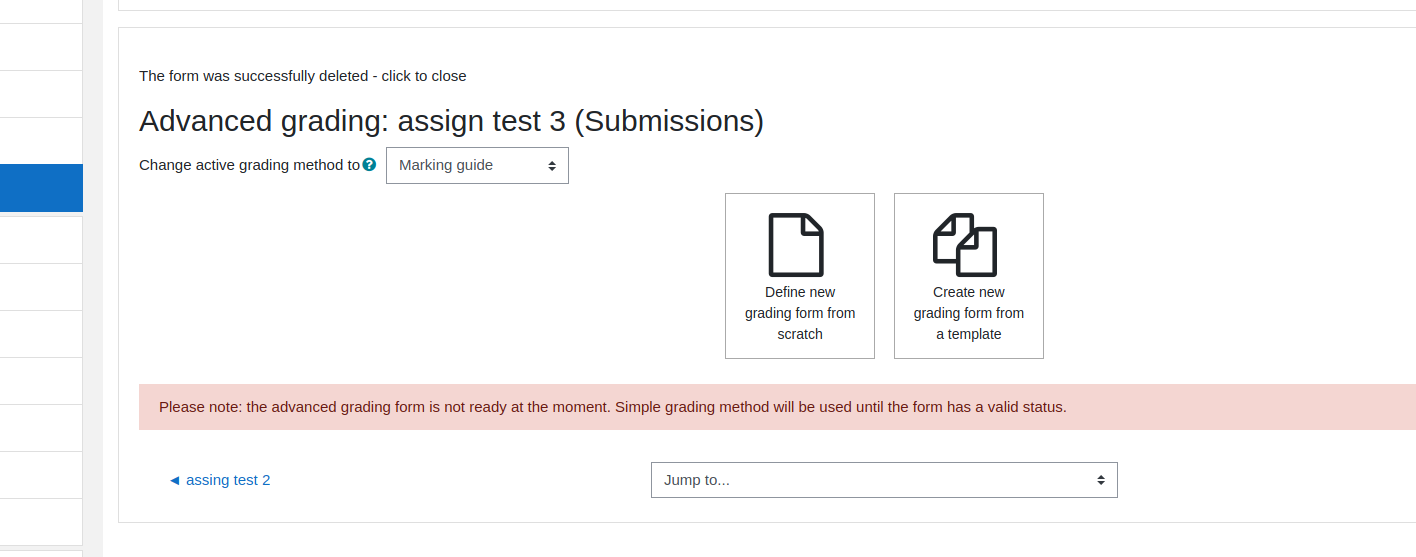The image size is (1416, 557).
Task: Open the Marking guide grading method dropdown
Action: (x=477, y=166)
